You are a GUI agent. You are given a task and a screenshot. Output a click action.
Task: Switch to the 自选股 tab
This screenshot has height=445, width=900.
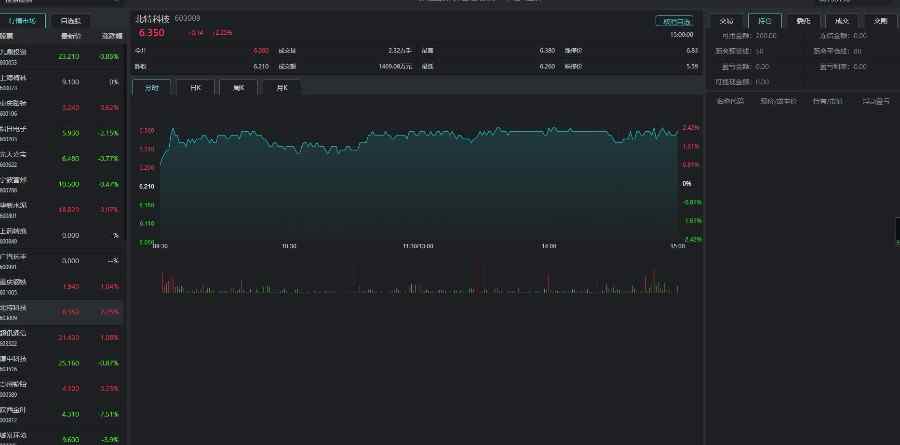pyautogui.click(x=71, y=21)
